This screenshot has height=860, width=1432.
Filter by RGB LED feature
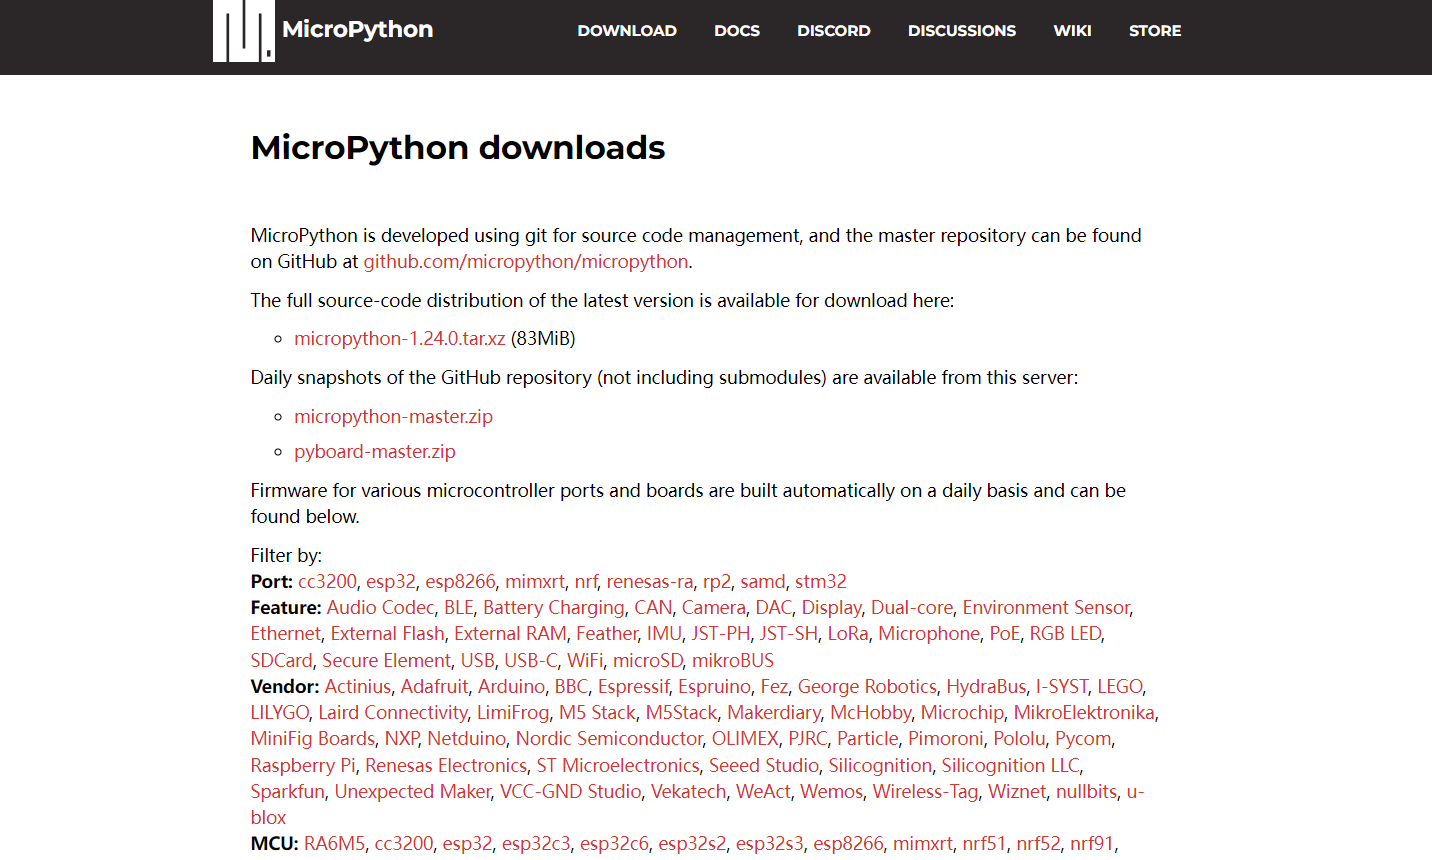pyautogui.click(x=1065, y=634)
